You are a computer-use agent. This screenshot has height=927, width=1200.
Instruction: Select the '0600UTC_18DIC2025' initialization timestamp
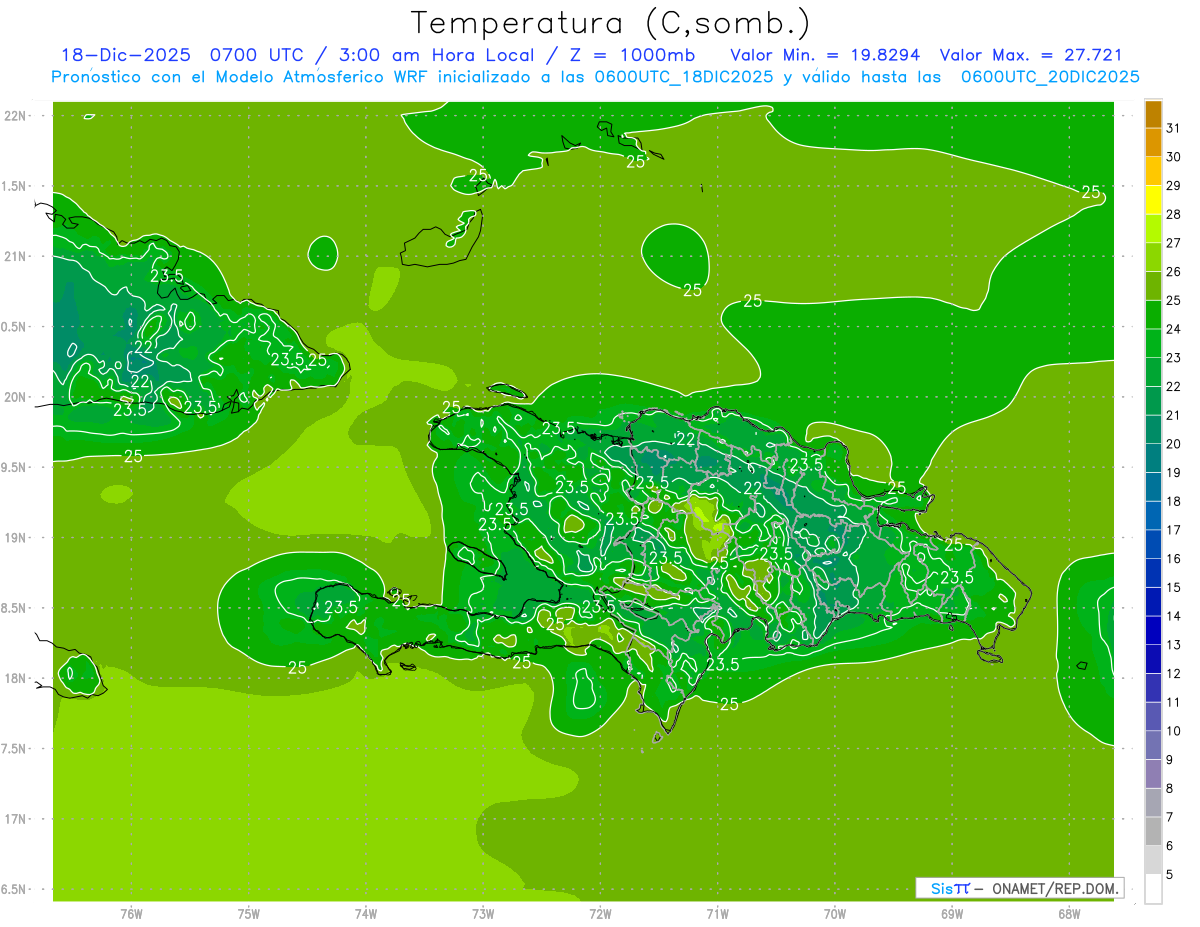pos(684,76)
